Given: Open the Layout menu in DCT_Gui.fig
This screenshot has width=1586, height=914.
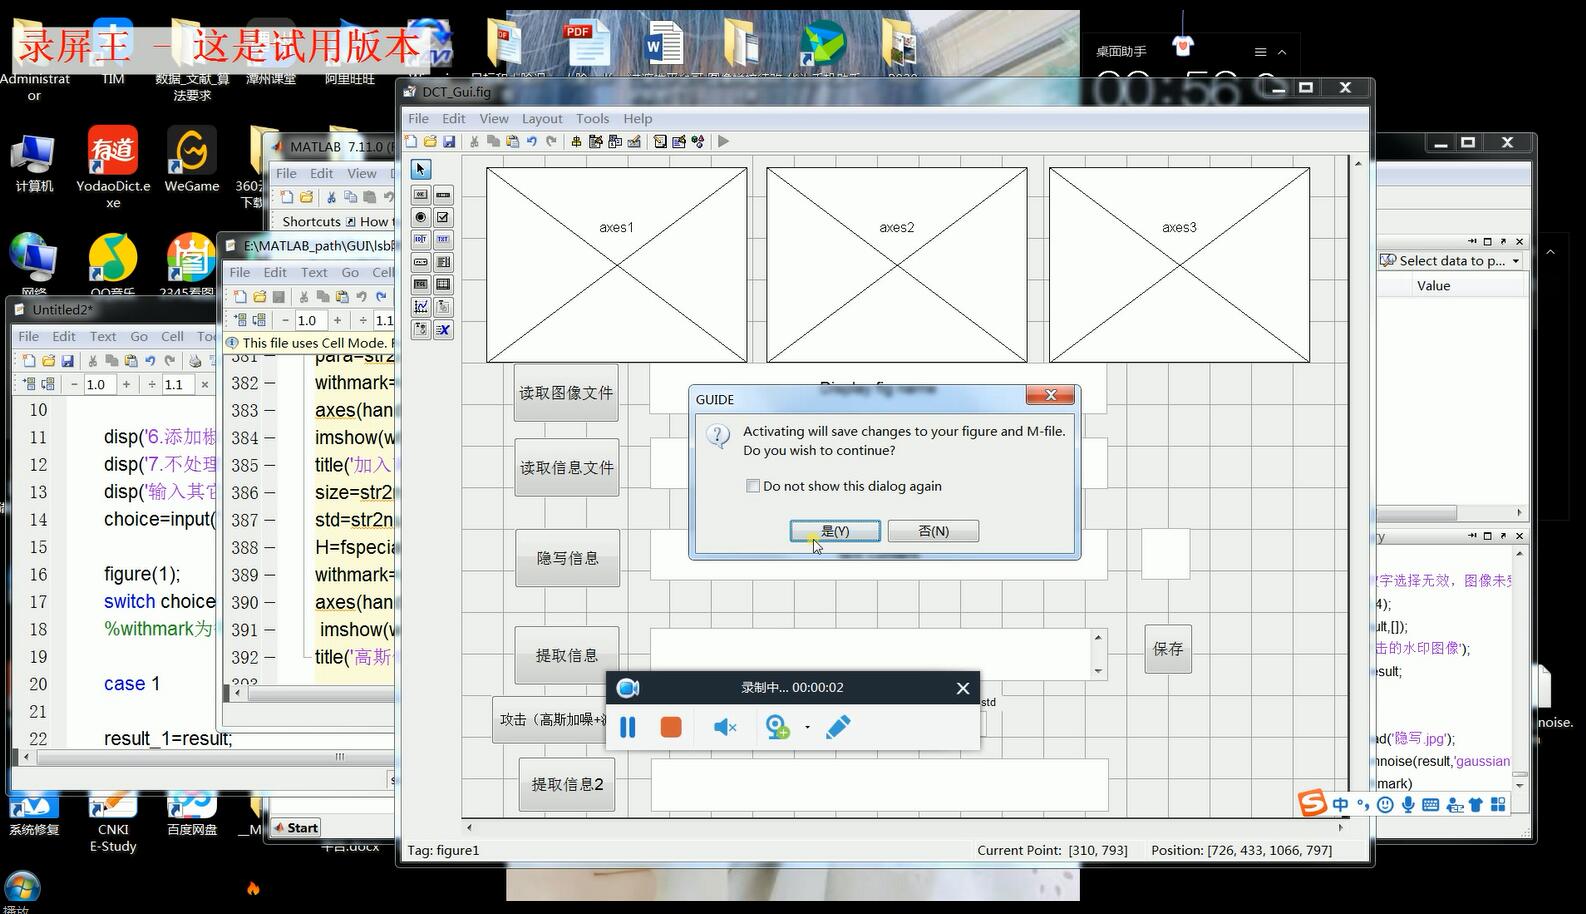Looking at the screenshot, I should pos(542,118).
